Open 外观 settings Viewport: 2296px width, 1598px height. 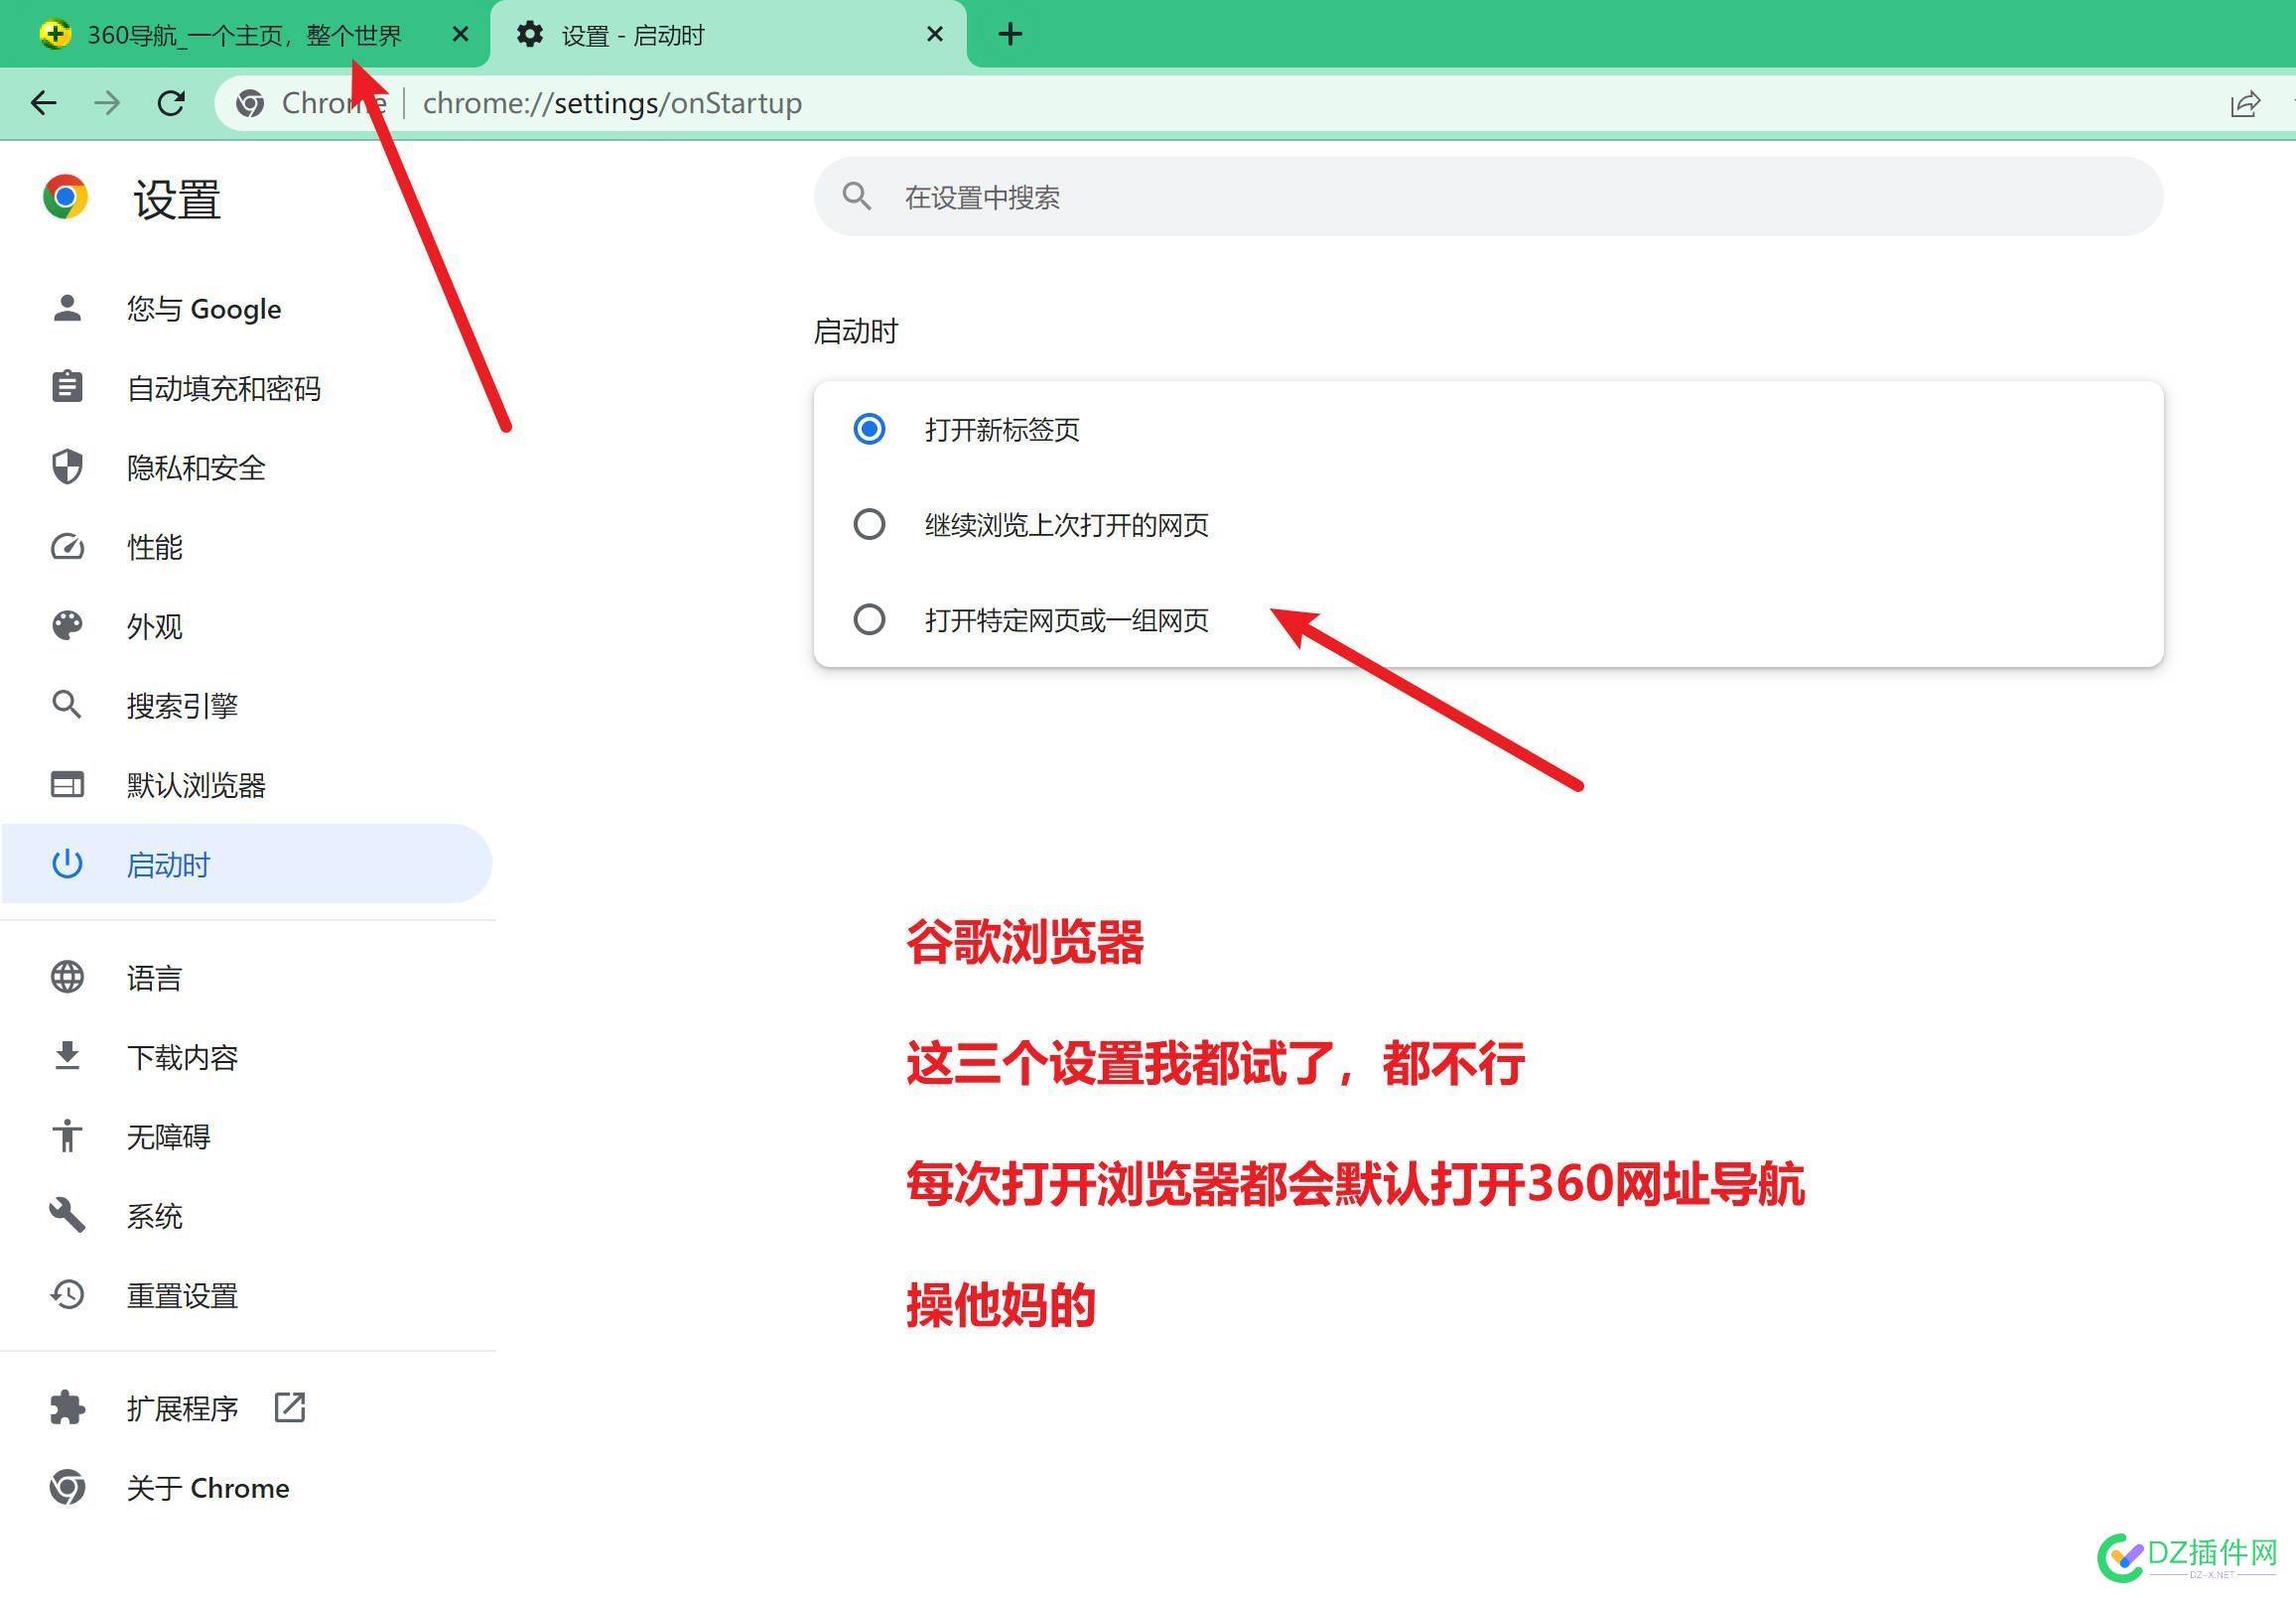tap(246, 626)
